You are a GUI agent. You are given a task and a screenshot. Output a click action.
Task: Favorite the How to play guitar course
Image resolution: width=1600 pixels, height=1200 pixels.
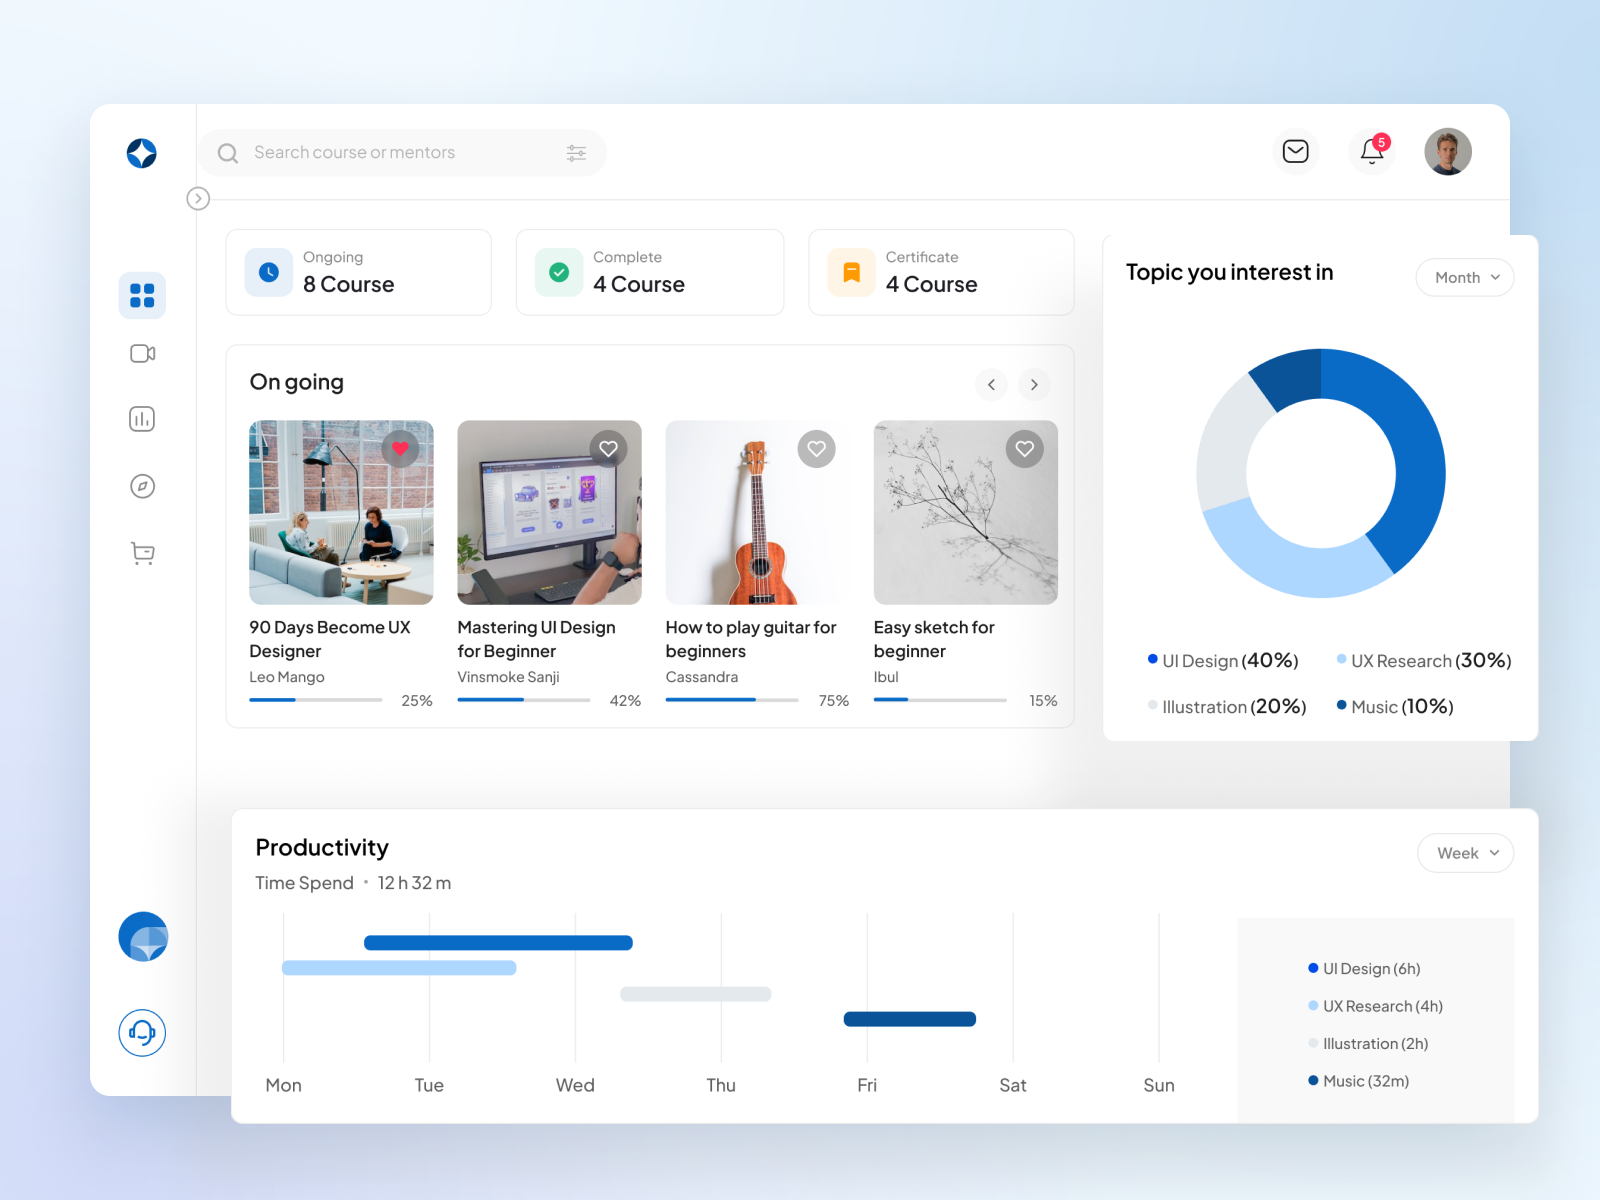click(x=816, y=449)
